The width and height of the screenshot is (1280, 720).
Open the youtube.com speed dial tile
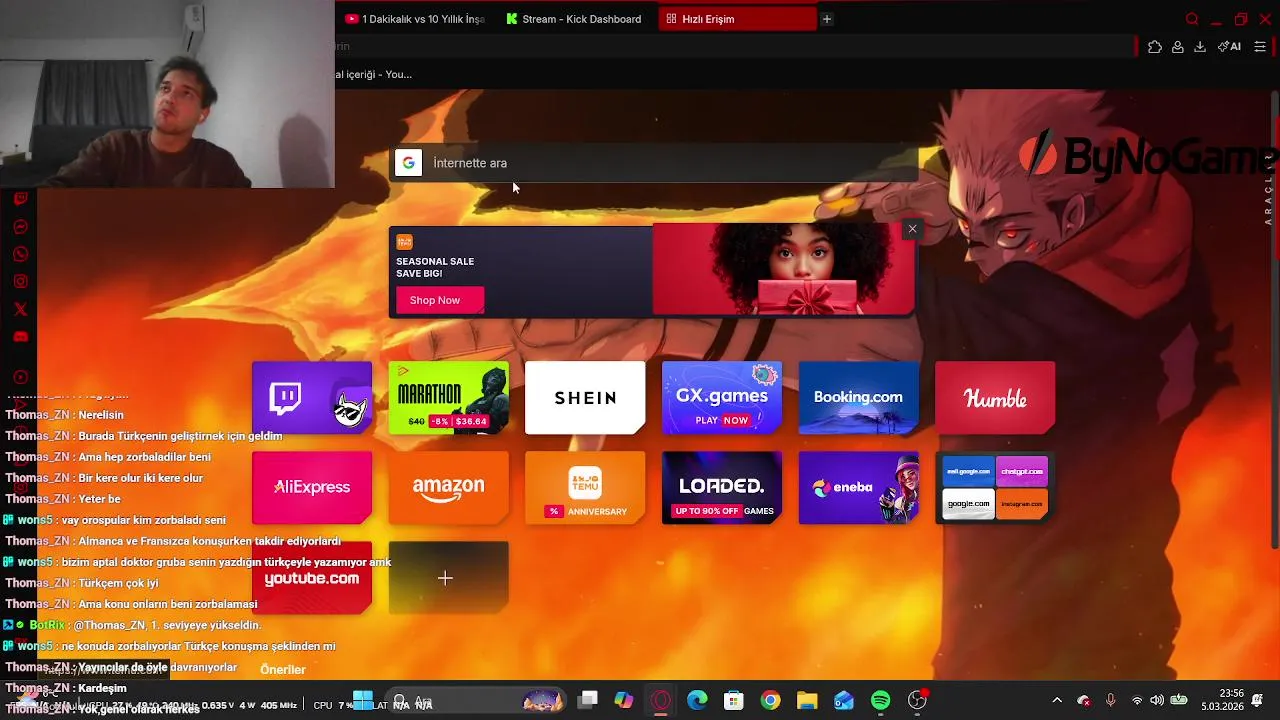point(312,578)
